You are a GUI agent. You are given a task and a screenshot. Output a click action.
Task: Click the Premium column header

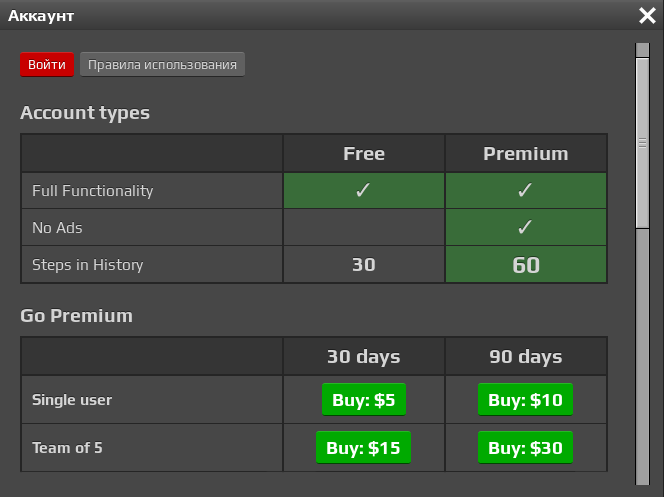pyautogui.click(x=526, y=154)
